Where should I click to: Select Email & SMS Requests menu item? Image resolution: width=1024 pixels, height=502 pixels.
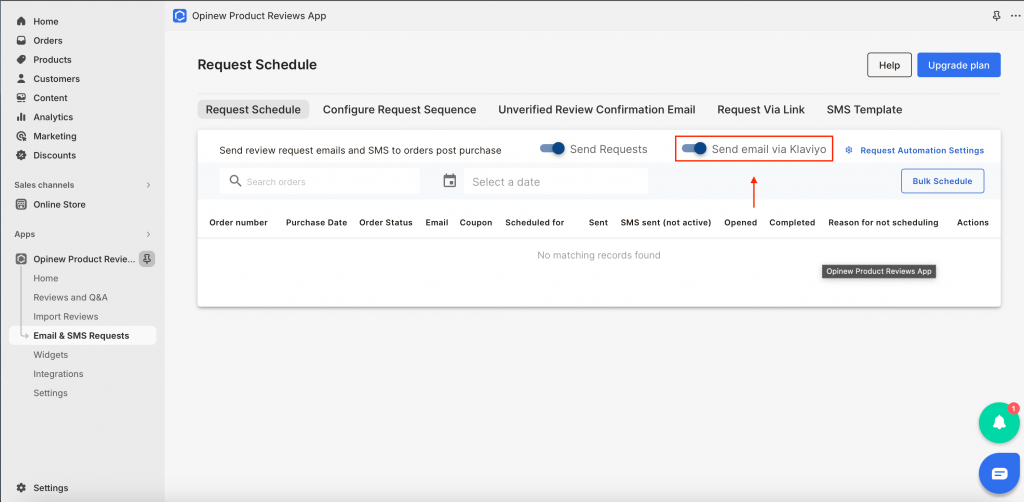point(82,336)
